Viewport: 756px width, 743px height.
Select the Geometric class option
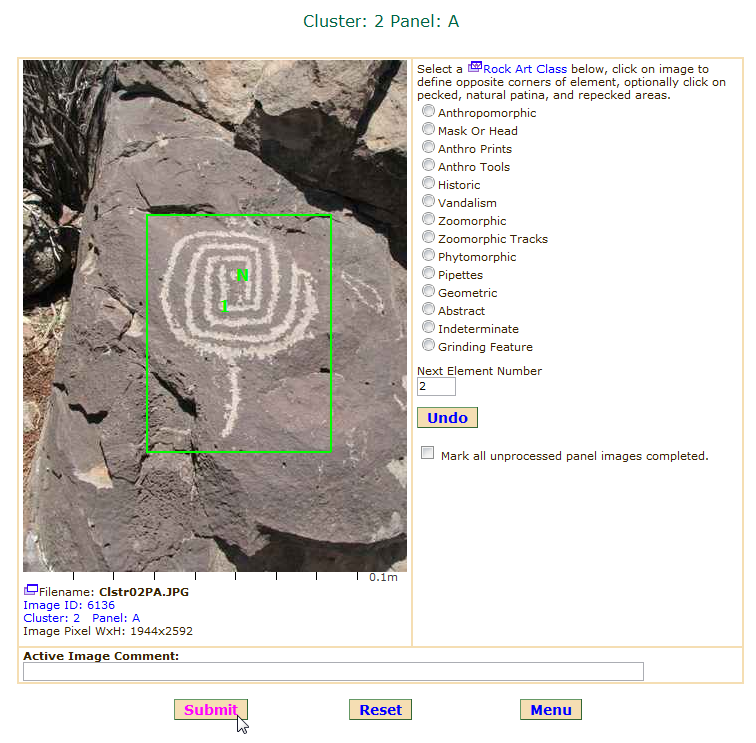[429, 292]
